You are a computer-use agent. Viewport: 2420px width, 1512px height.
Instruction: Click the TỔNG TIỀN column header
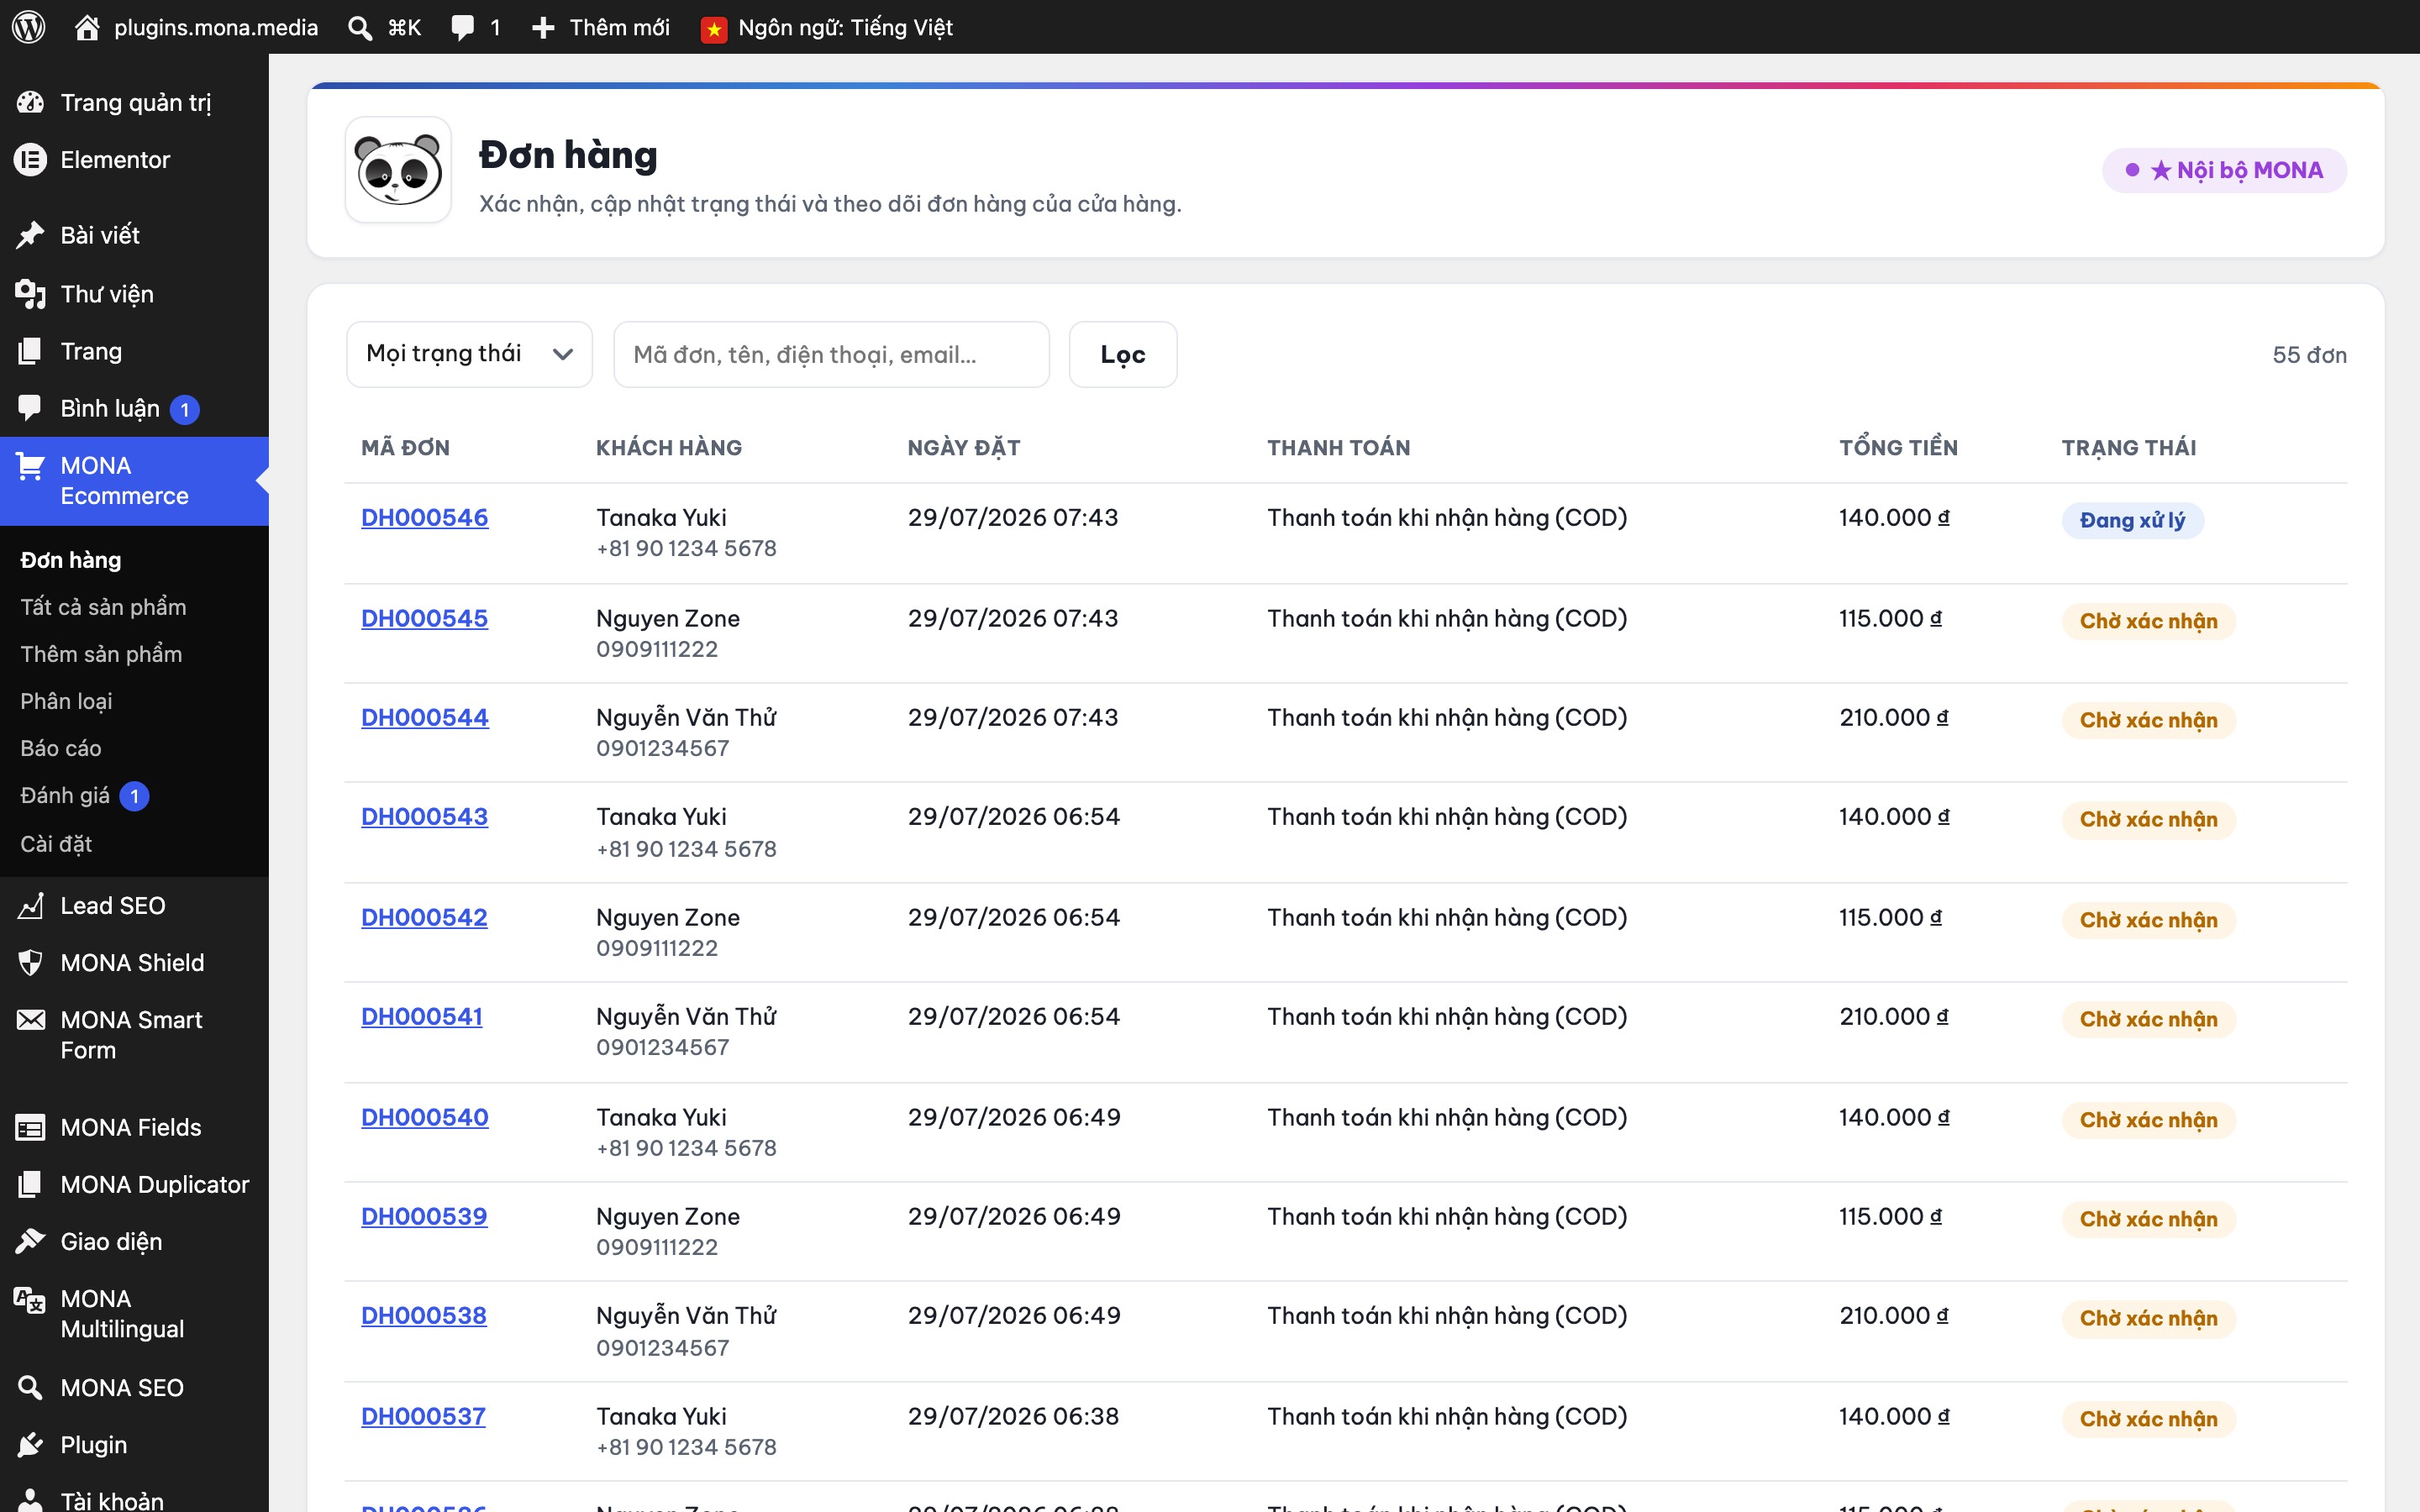[1898, 448]
